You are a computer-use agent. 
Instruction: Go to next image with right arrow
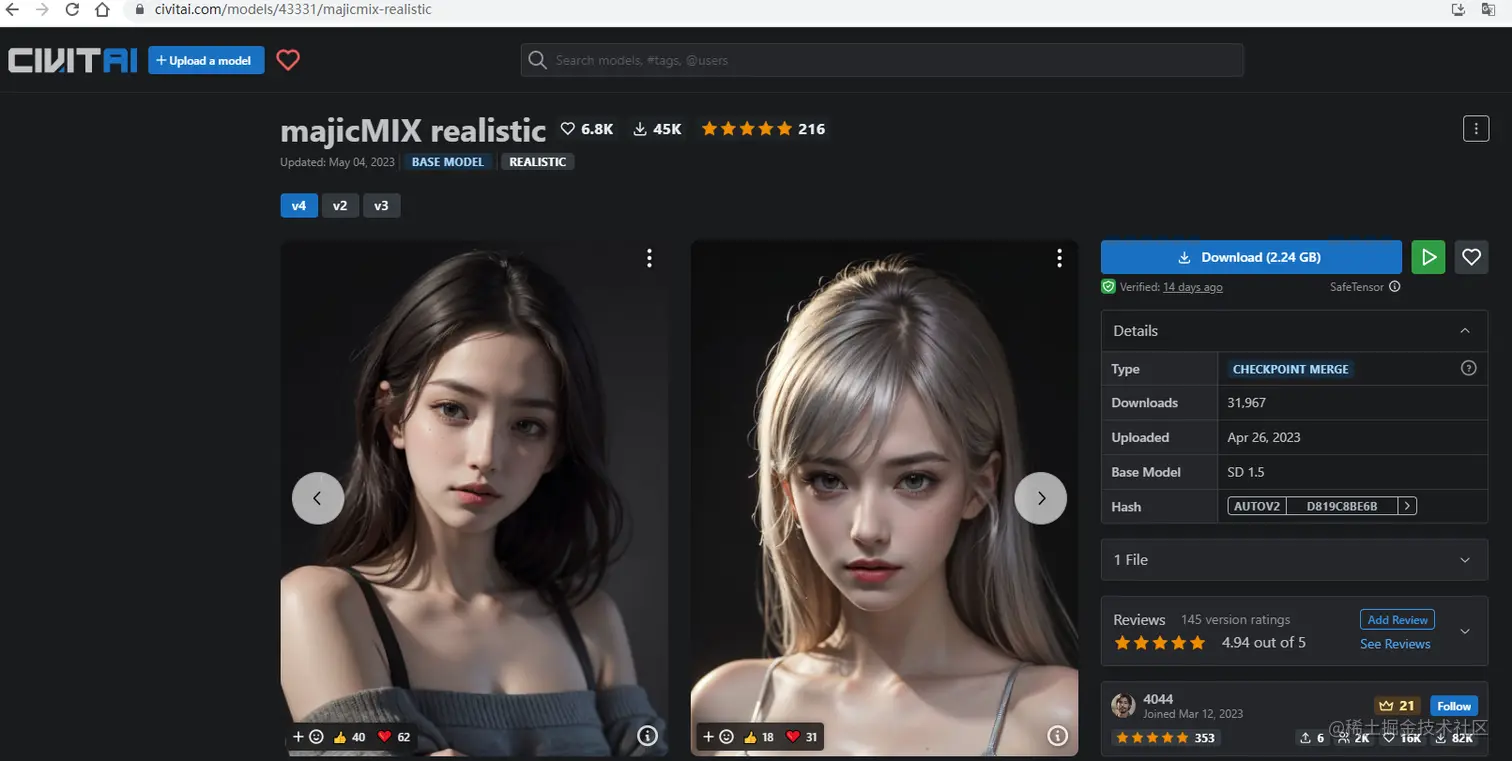tap(1040, 498)
